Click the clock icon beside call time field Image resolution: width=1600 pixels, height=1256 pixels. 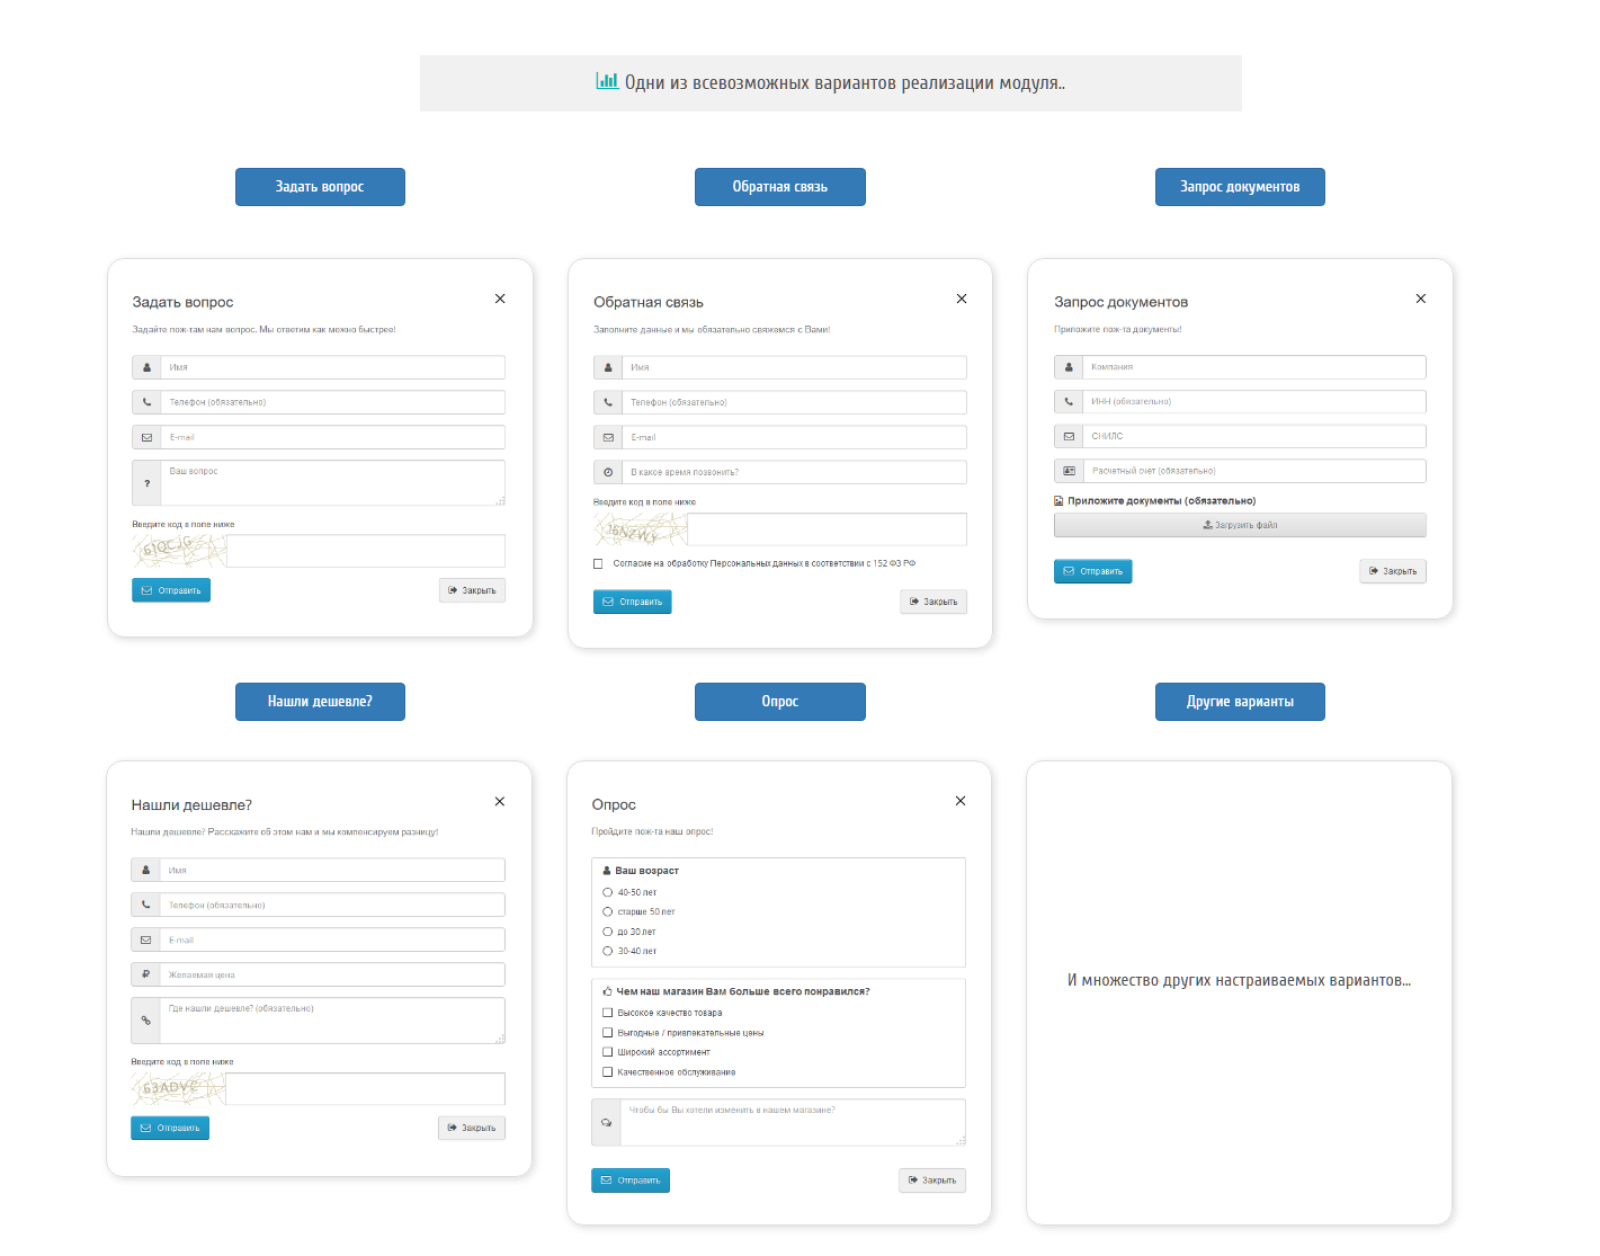(x=608, y=472)
